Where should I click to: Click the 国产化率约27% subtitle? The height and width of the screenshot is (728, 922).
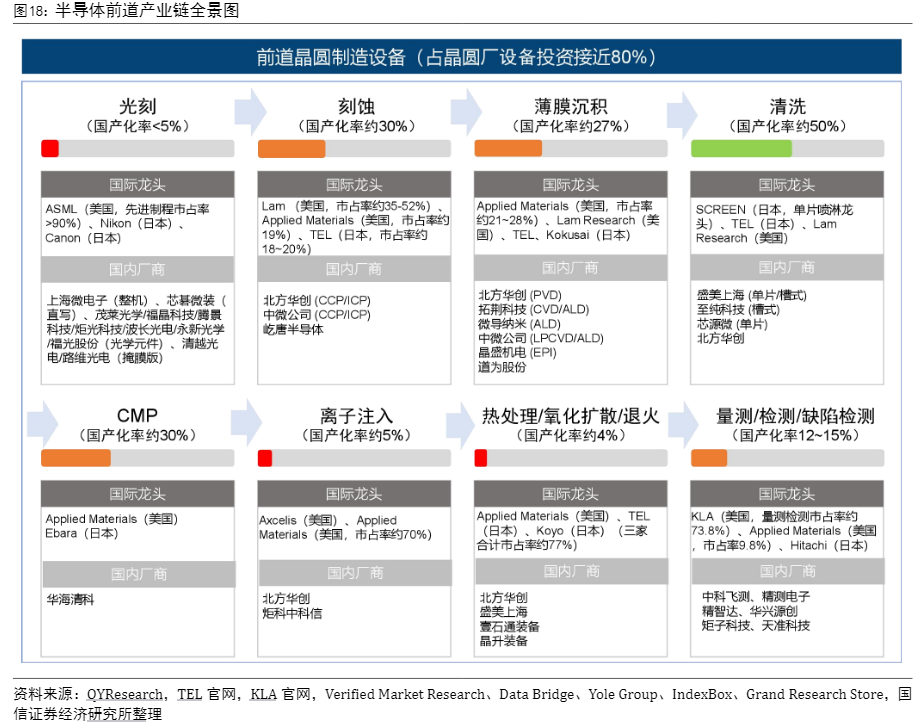pos(570,126)
